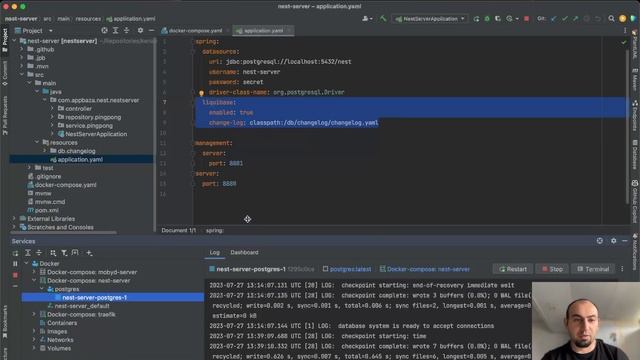Click Collapse All icon in Project panel
The height and width of the screenshot is (360, 640).
pyautogui.click(x=127, y=31)
